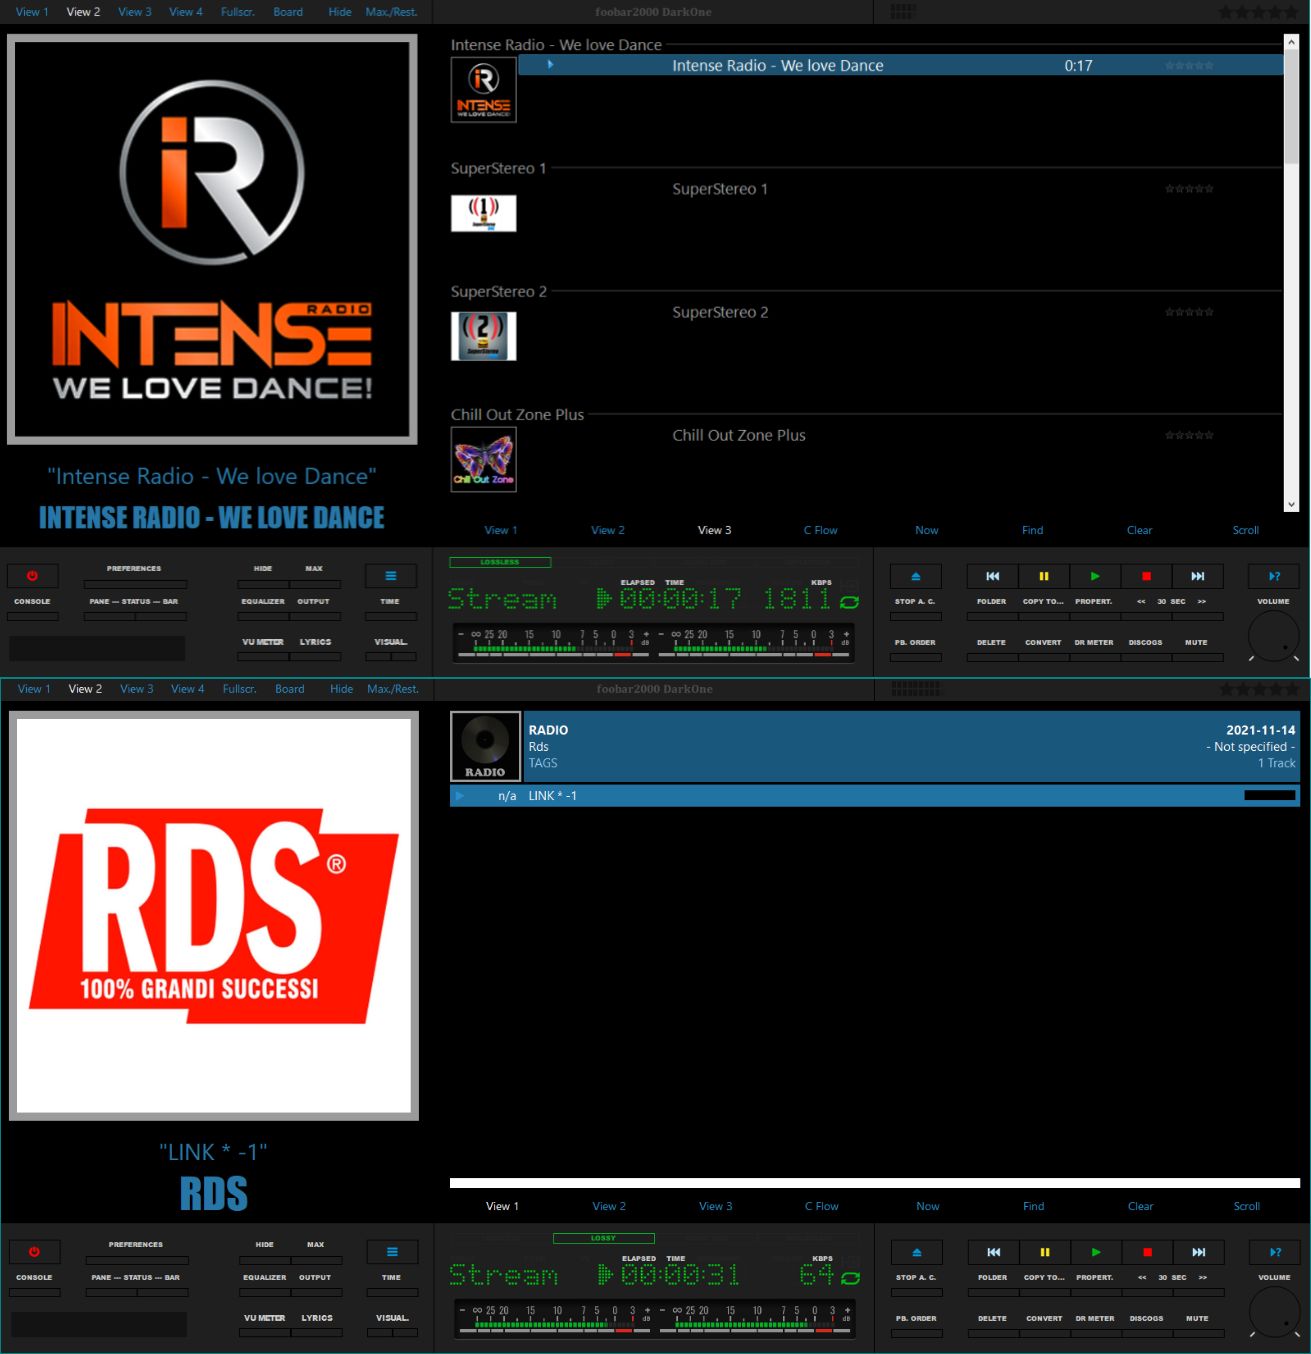Image resolution: width=1311 pixels, height=1354 pixels.
Task: Select the SuperStereo 1 track row
Action: pos(900,189)
